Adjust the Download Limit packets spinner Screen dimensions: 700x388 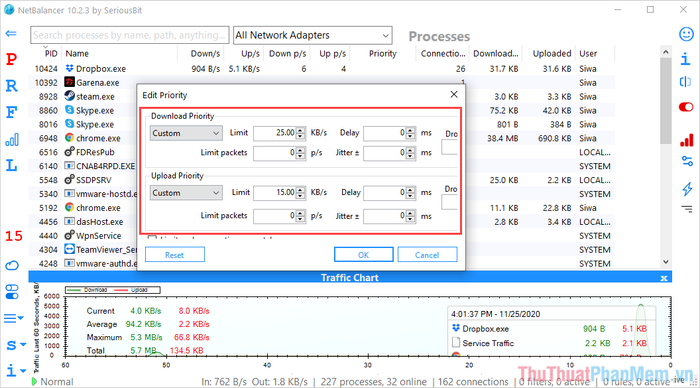tap(300, 153)
